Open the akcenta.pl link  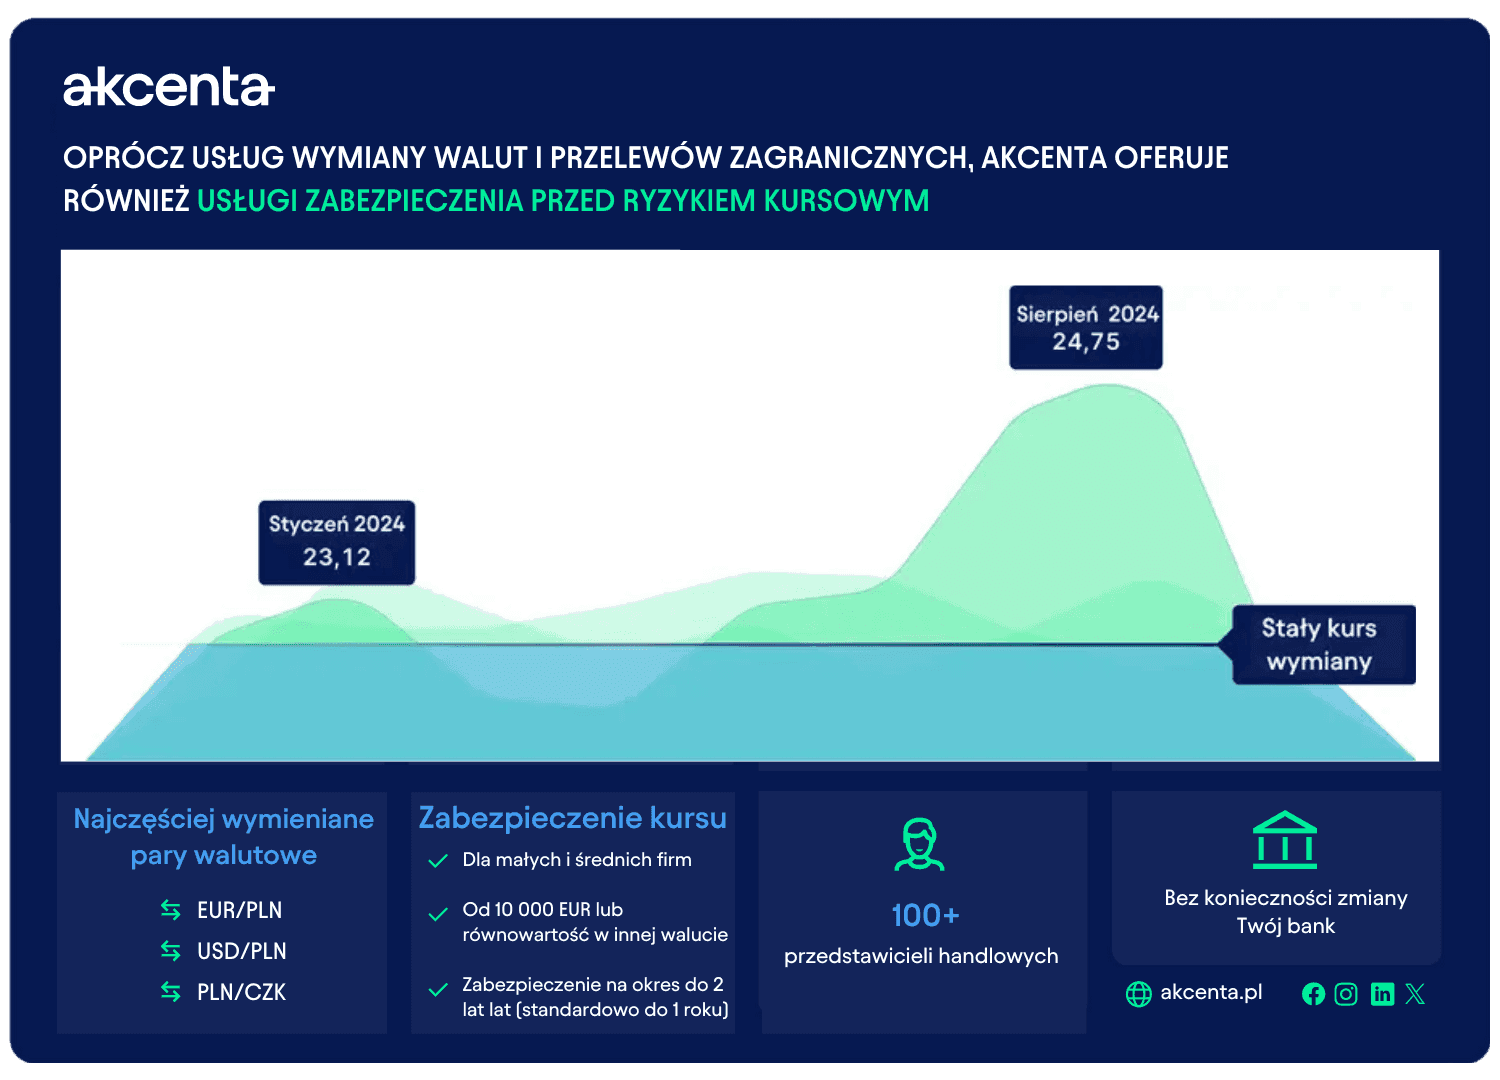coord(1211,993)
